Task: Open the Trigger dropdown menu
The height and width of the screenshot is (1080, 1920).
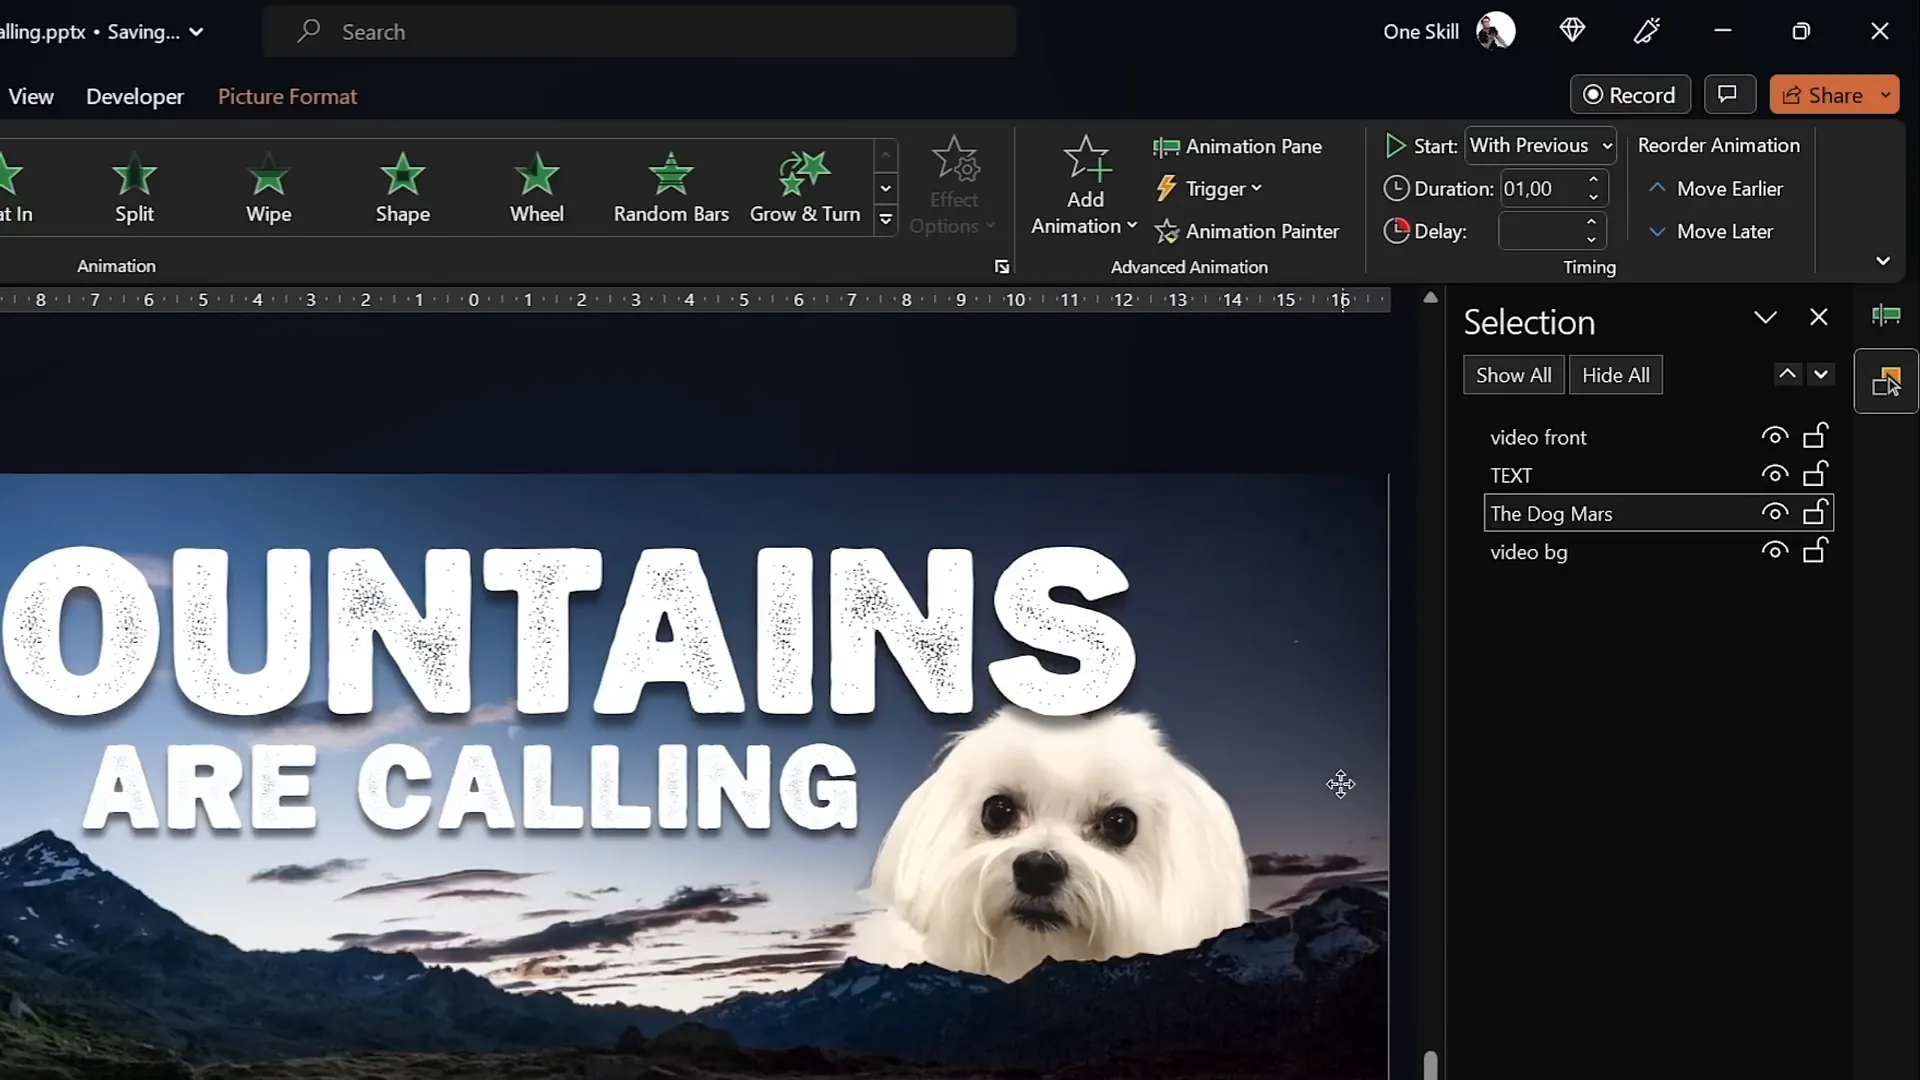Action: [x=1210, y=188]
